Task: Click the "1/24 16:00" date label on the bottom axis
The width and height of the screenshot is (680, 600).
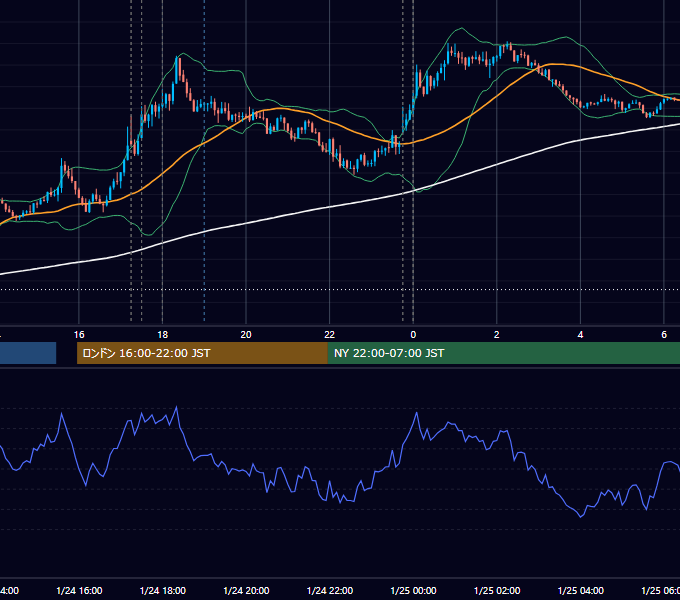Action: [x=79, y=590]
